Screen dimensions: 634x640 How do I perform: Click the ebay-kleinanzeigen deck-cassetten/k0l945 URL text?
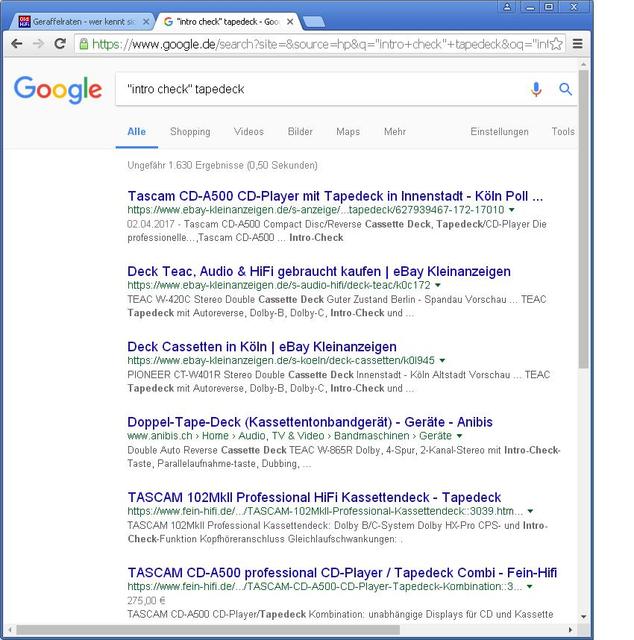[281, 360]
